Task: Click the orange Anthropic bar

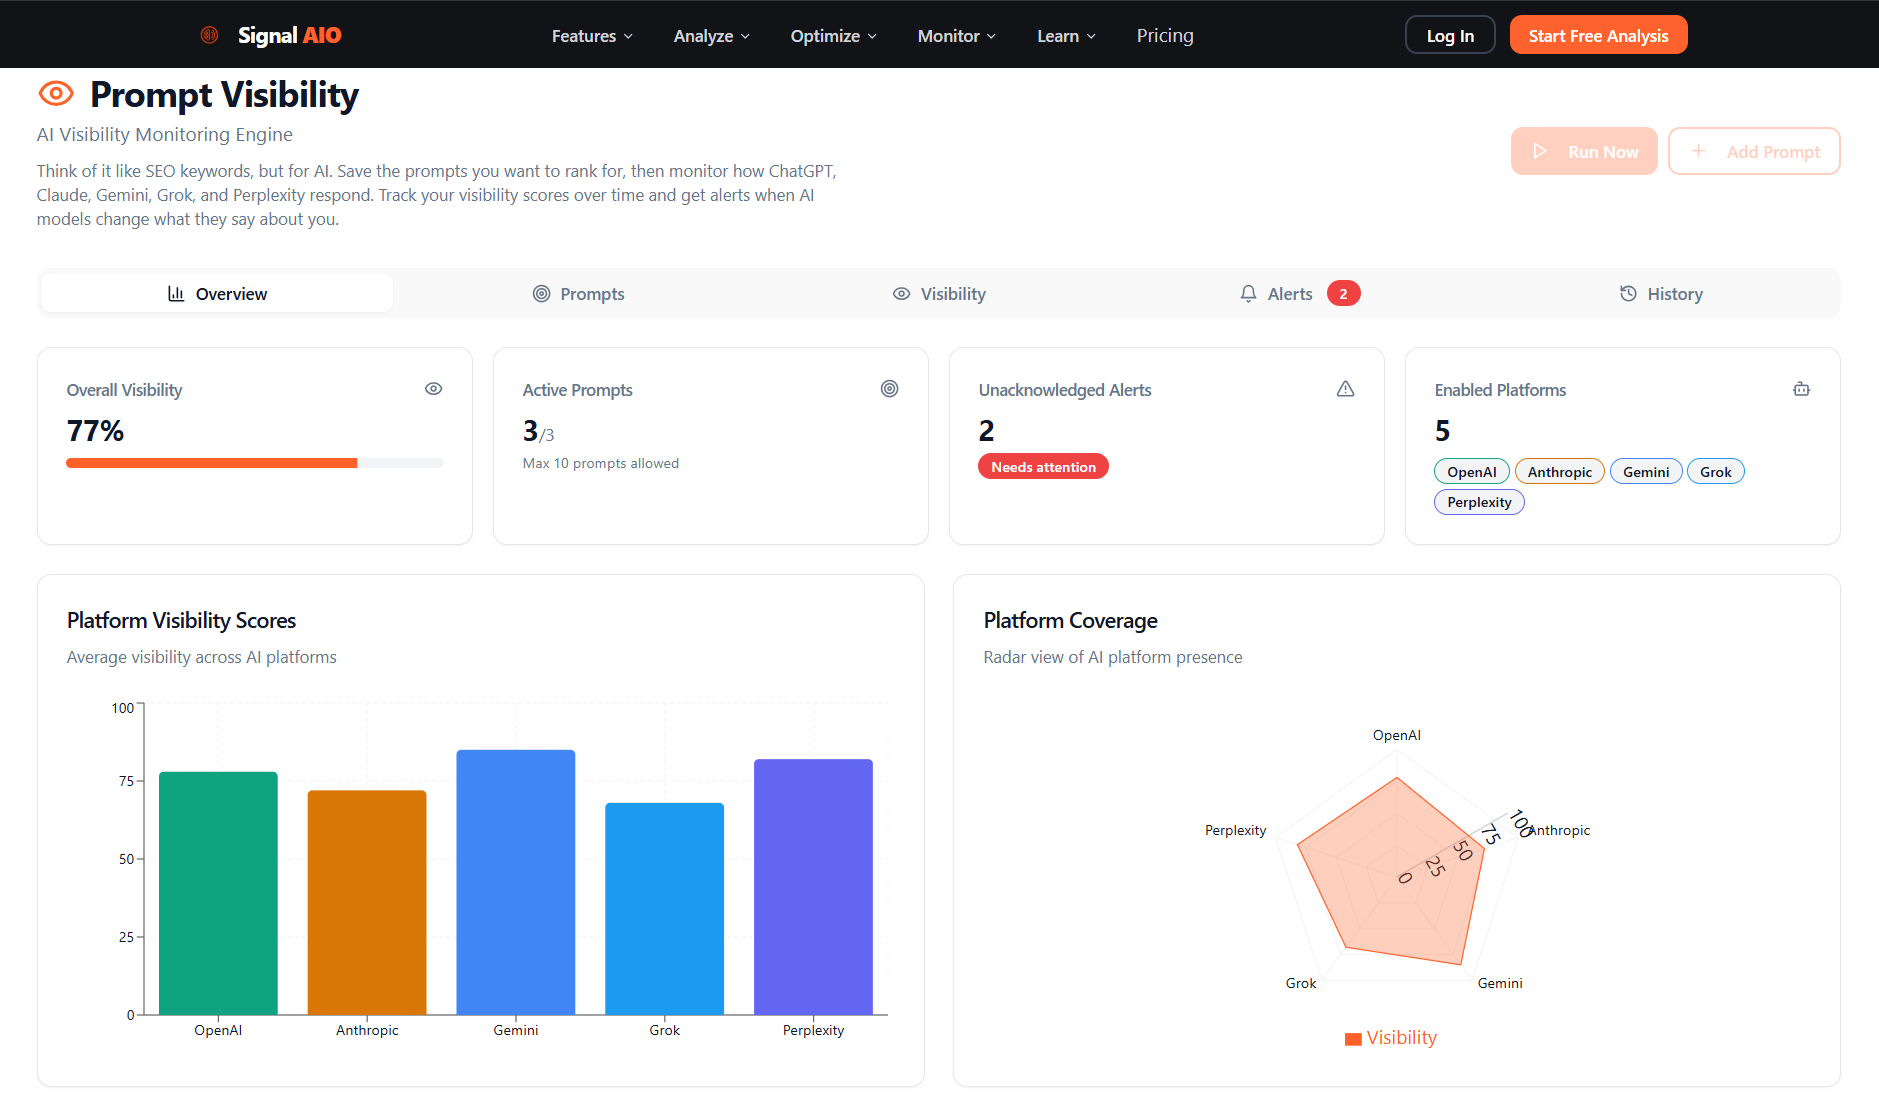Action: (x=367, y=902)
